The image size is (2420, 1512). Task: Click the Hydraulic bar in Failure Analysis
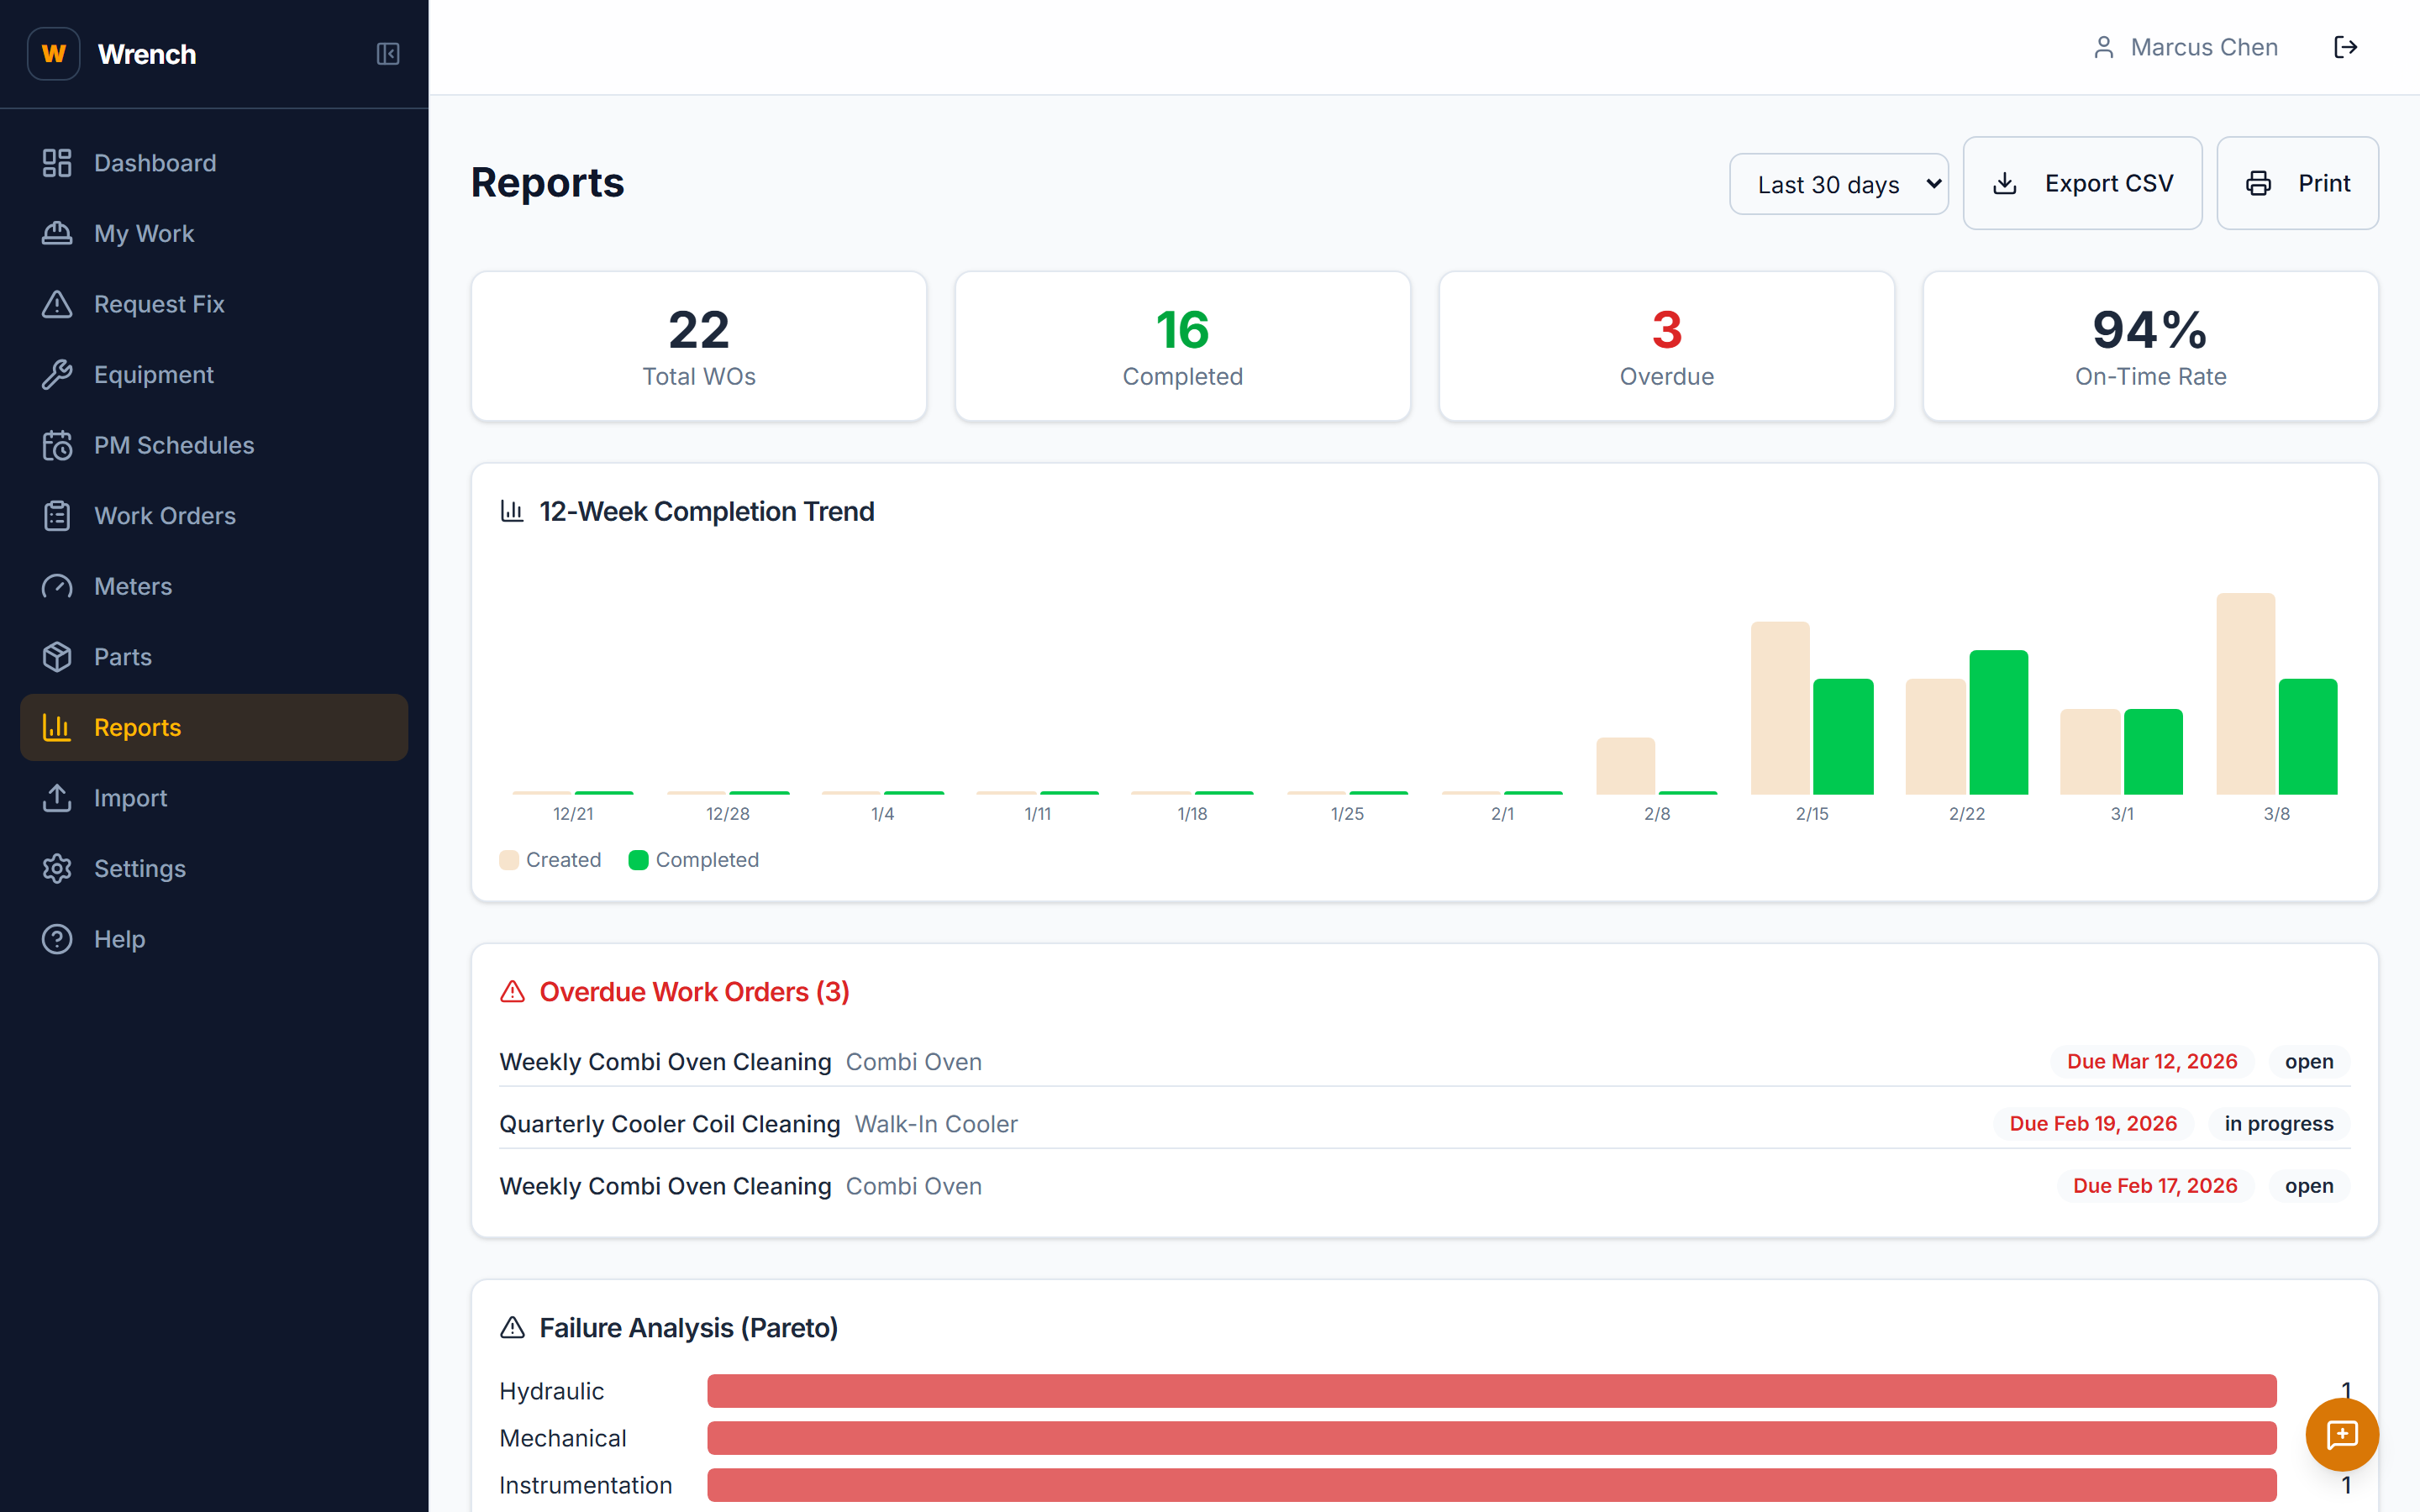pos(1490,1390)
